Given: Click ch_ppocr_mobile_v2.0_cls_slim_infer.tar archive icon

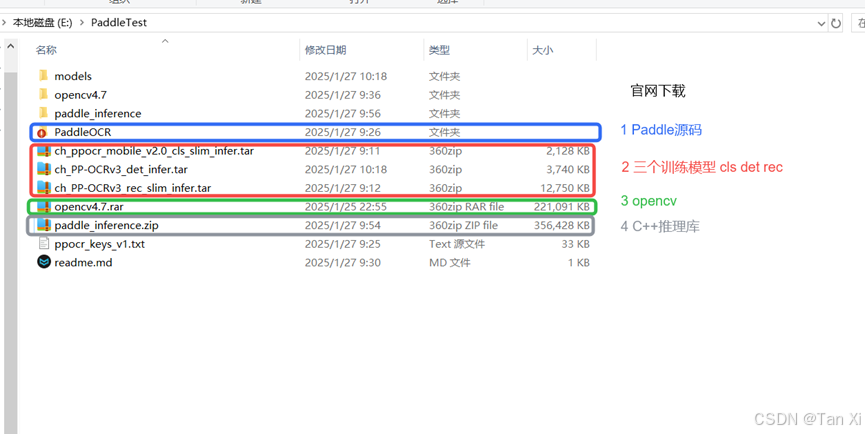Looking at the screenshot, I should point(44,151).
